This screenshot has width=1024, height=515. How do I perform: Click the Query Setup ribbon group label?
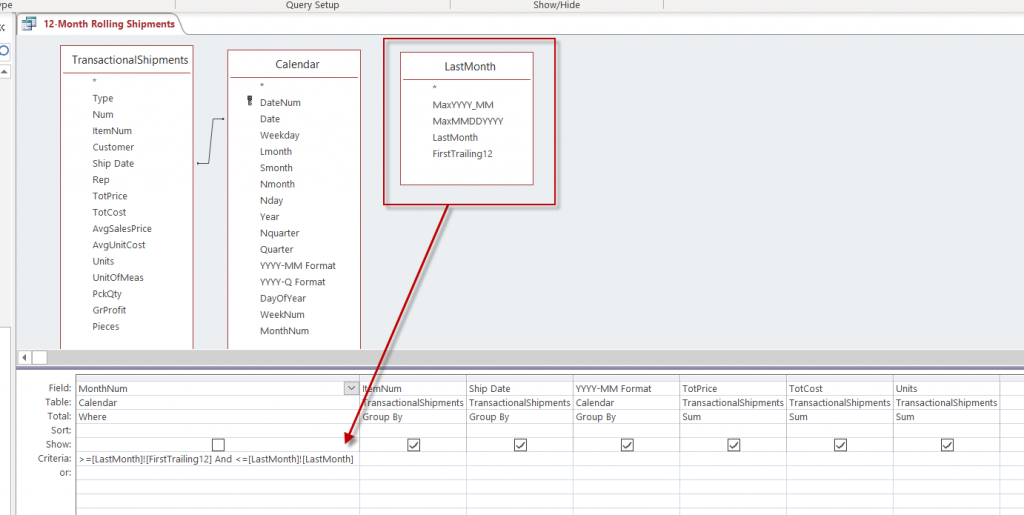coord(313,5)
